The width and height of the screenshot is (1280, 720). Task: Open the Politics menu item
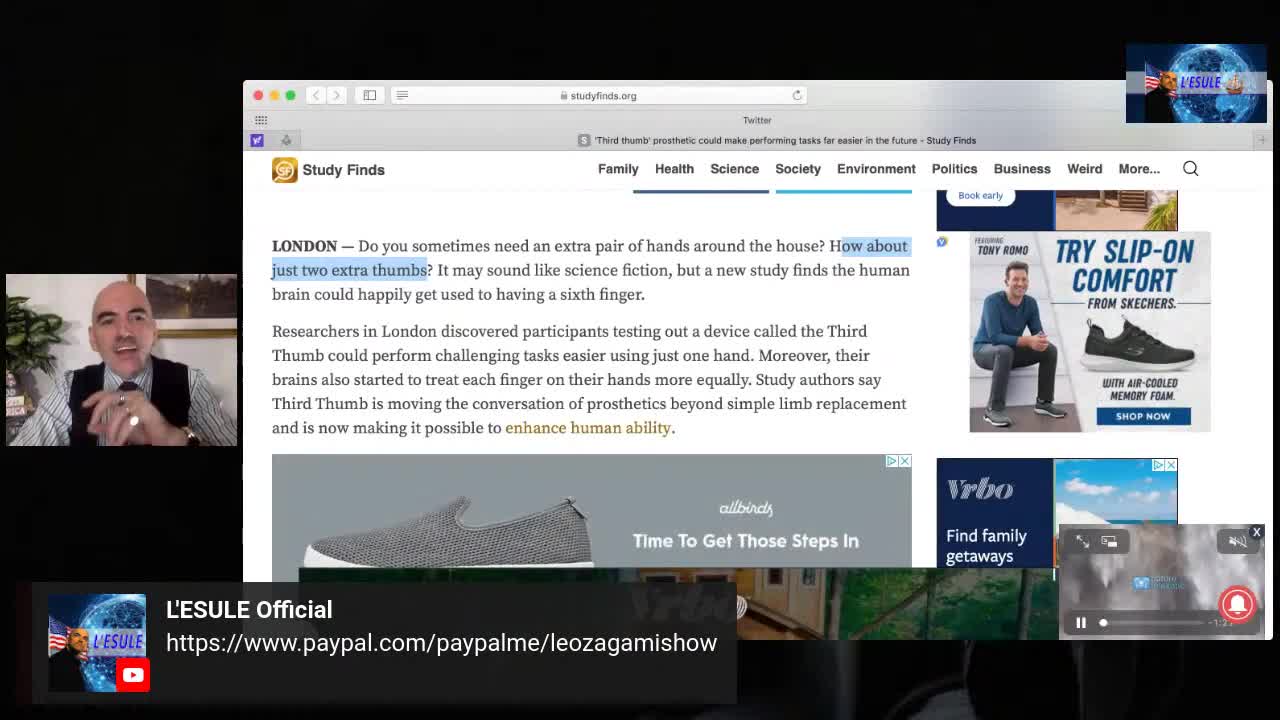point(954,169)
